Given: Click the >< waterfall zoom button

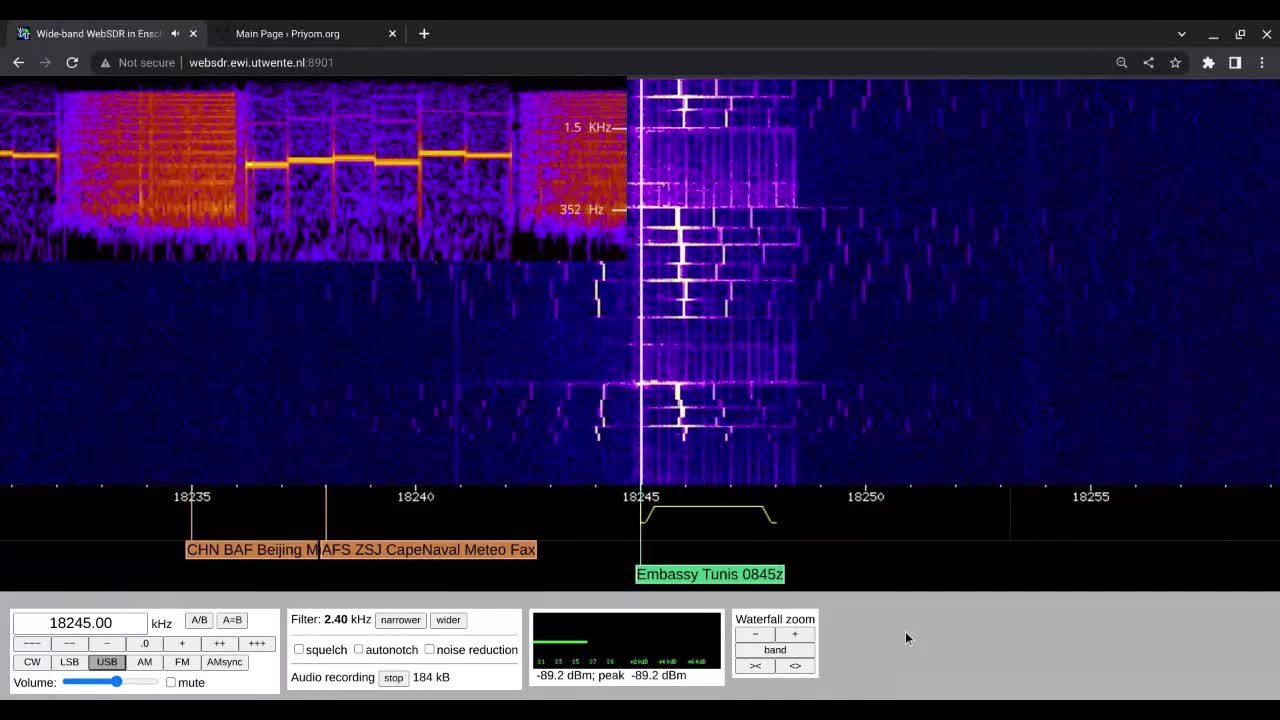Looking at the screenshot, I should [755, 666].
